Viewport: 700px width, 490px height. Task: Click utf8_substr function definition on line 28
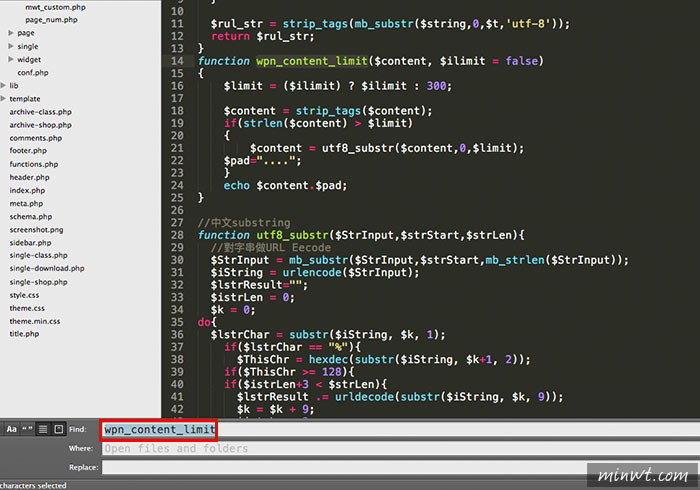coord(292,235)
